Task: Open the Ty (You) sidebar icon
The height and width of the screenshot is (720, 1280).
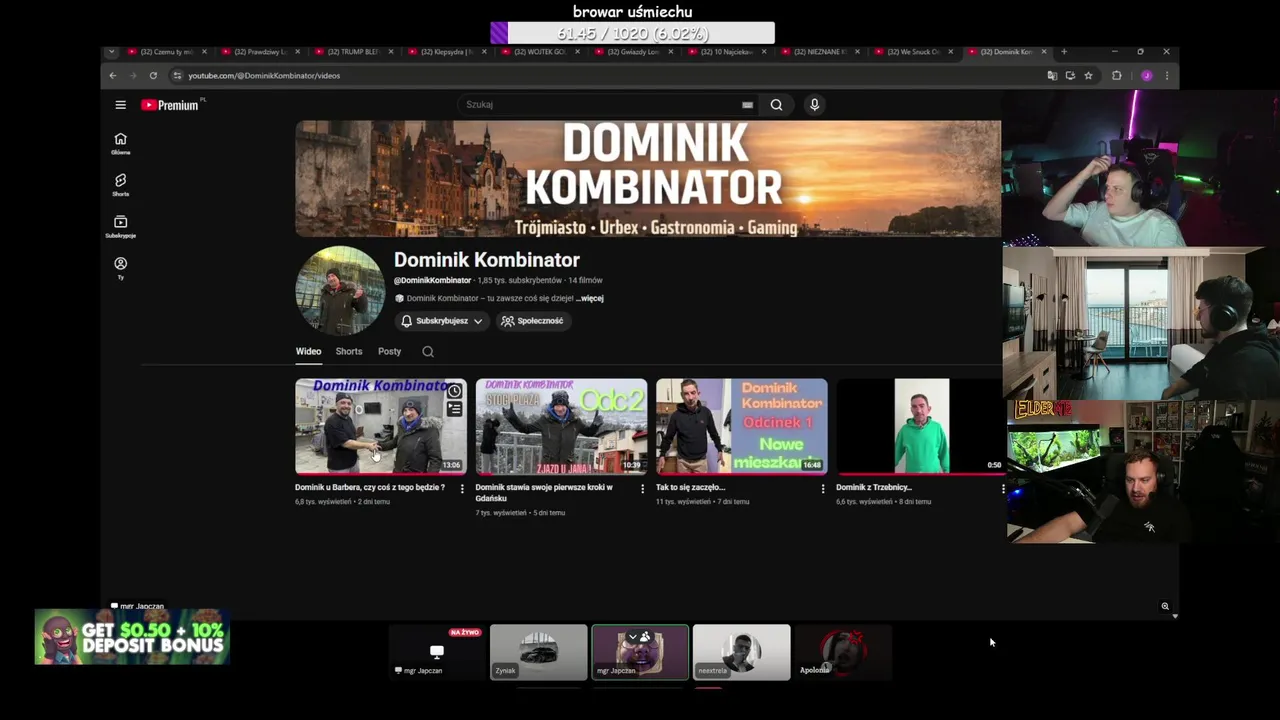Action: [120, 268]
